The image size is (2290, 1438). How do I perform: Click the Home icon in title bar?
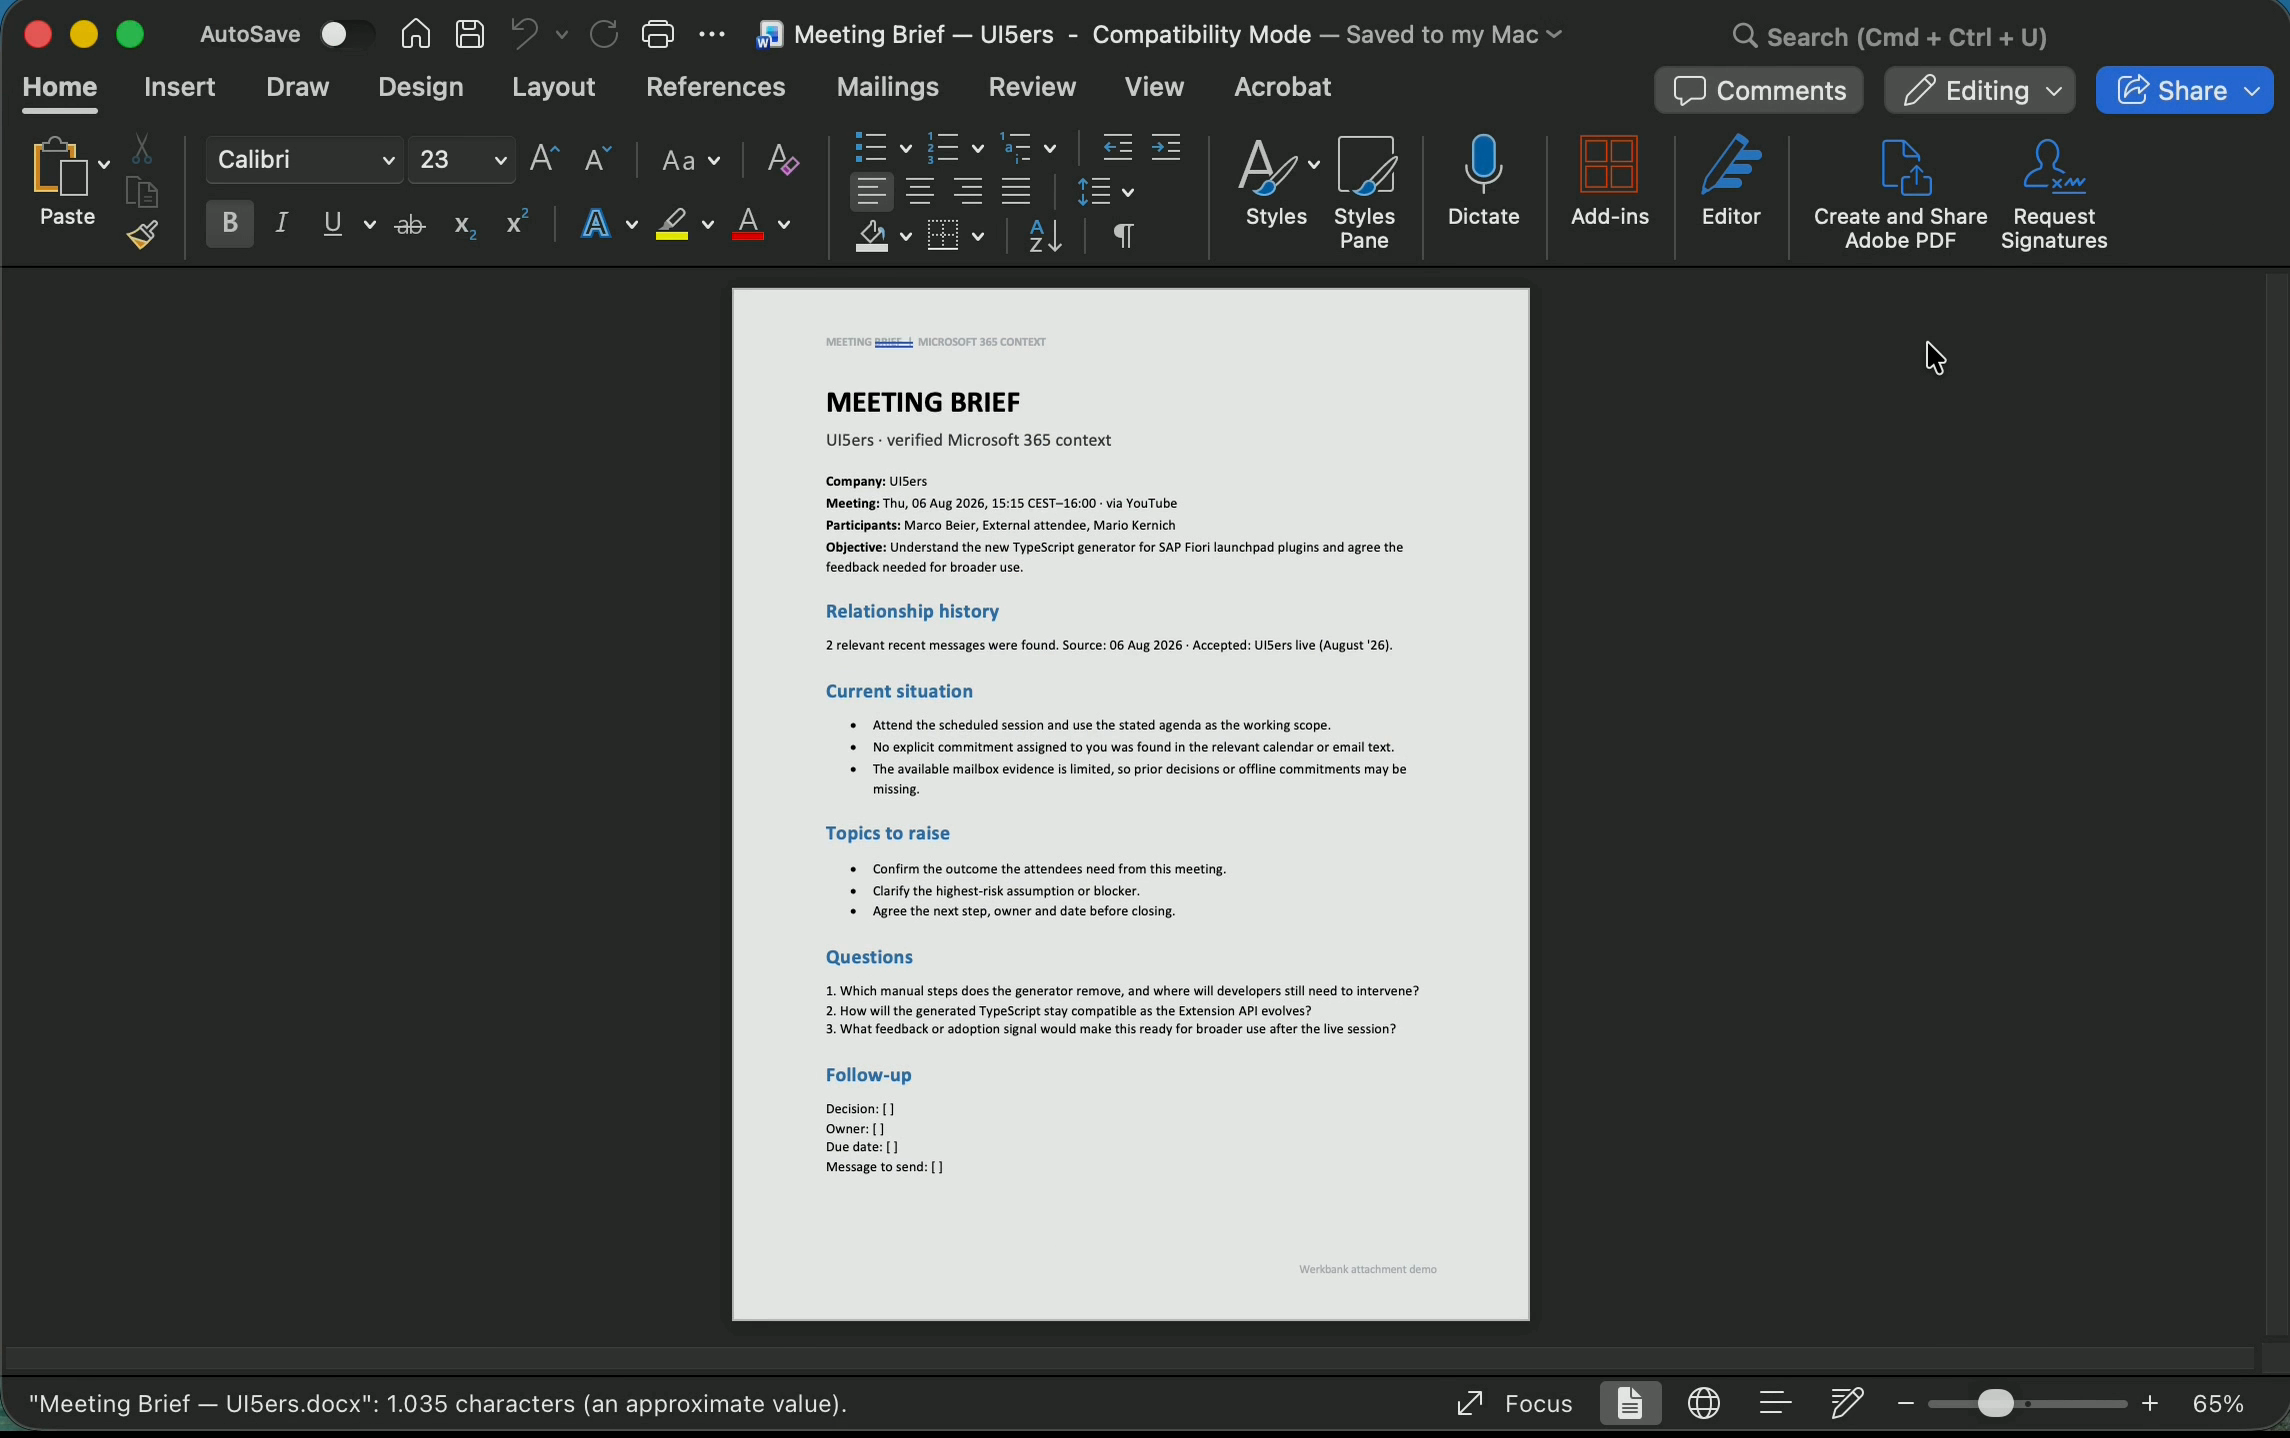(416, 34)
